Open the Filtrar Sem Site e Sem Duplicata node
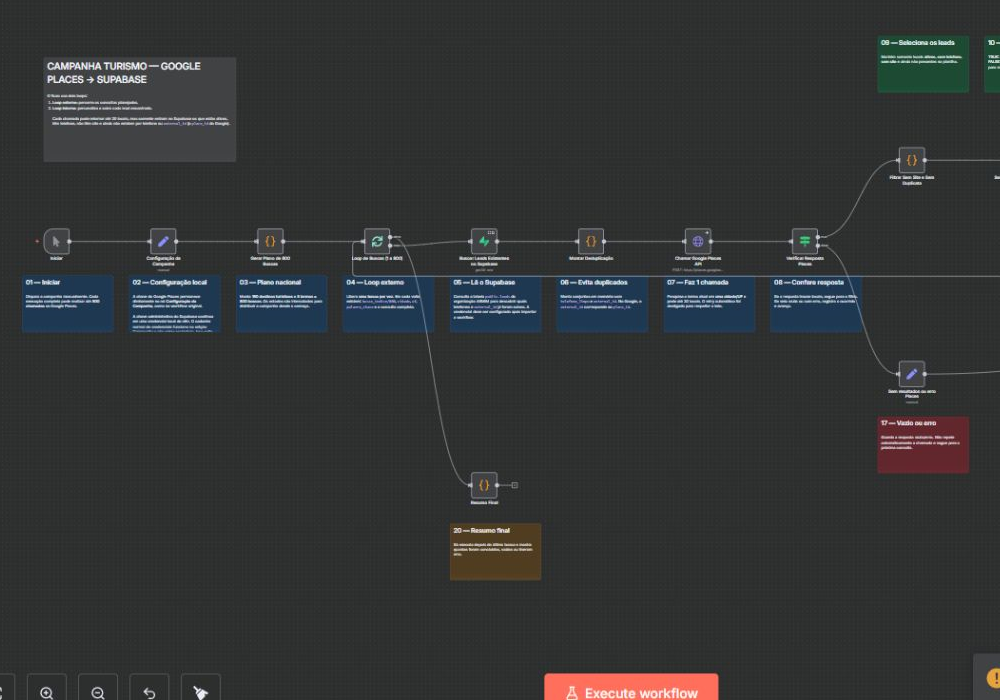1000x700 pixels. pyautogui.click(x=912, y=160)
